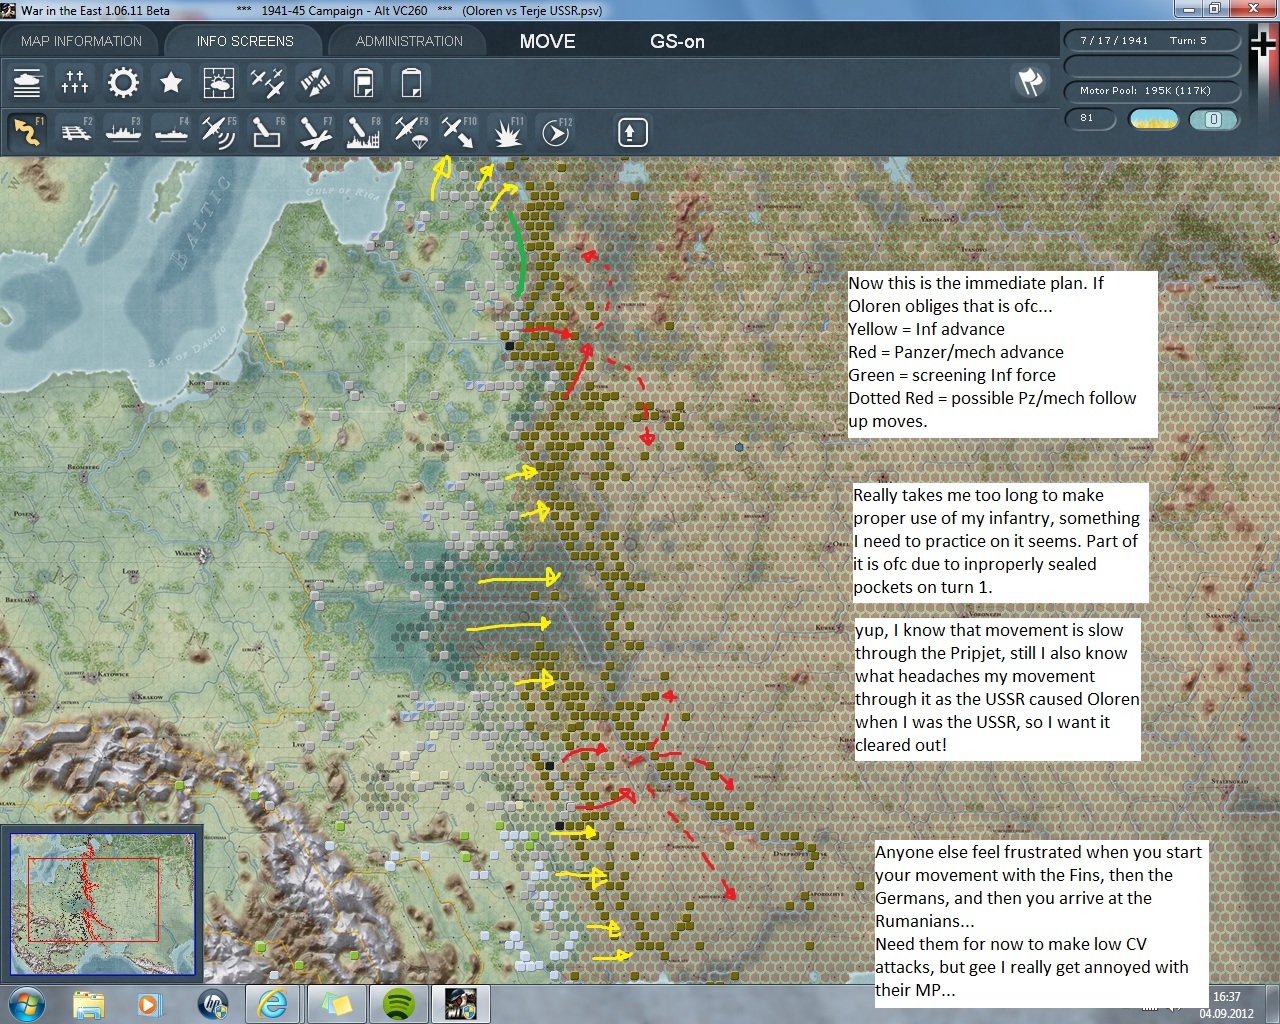Open the production gear icon screen
Image resolution: width=1280 pixels, height=1024 pixels.
(123, 82)
